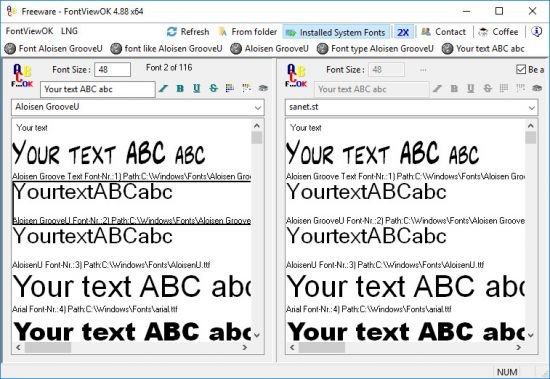Click the strikethrough icon in right pane
Viewport: 550px width, 379px height.
tap(488, 88)
